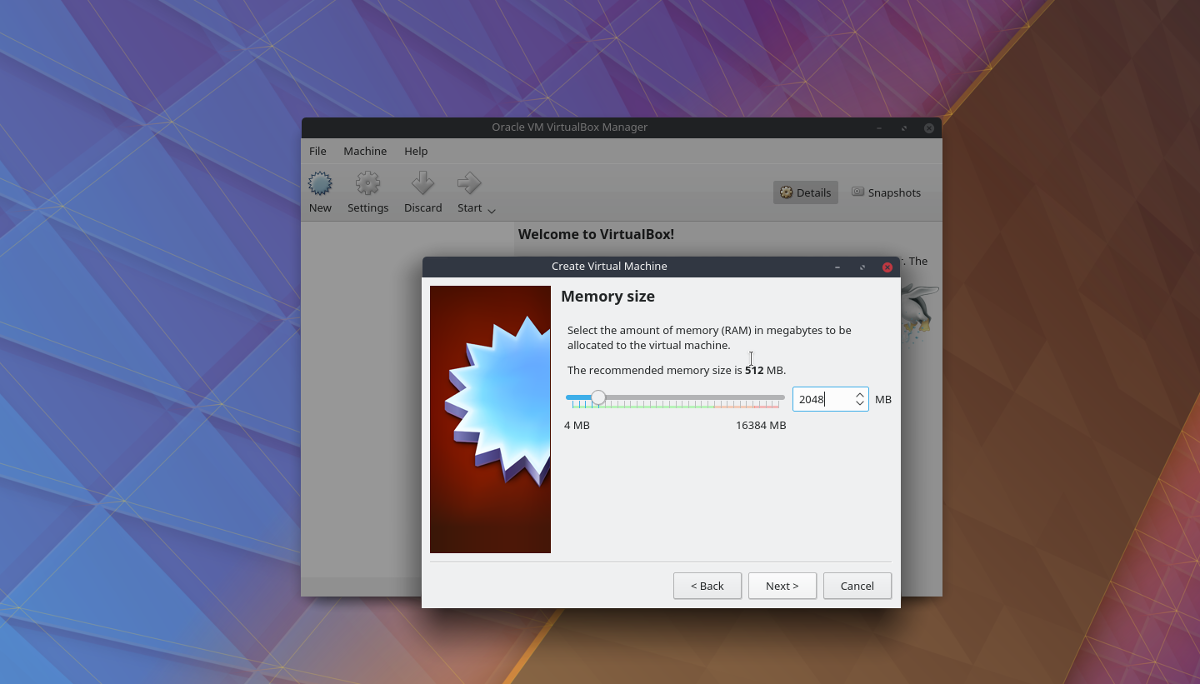Click the '4 MB' minimum label
The image size is (1200, 684).
pyautogui.click(x=577, y=425)
